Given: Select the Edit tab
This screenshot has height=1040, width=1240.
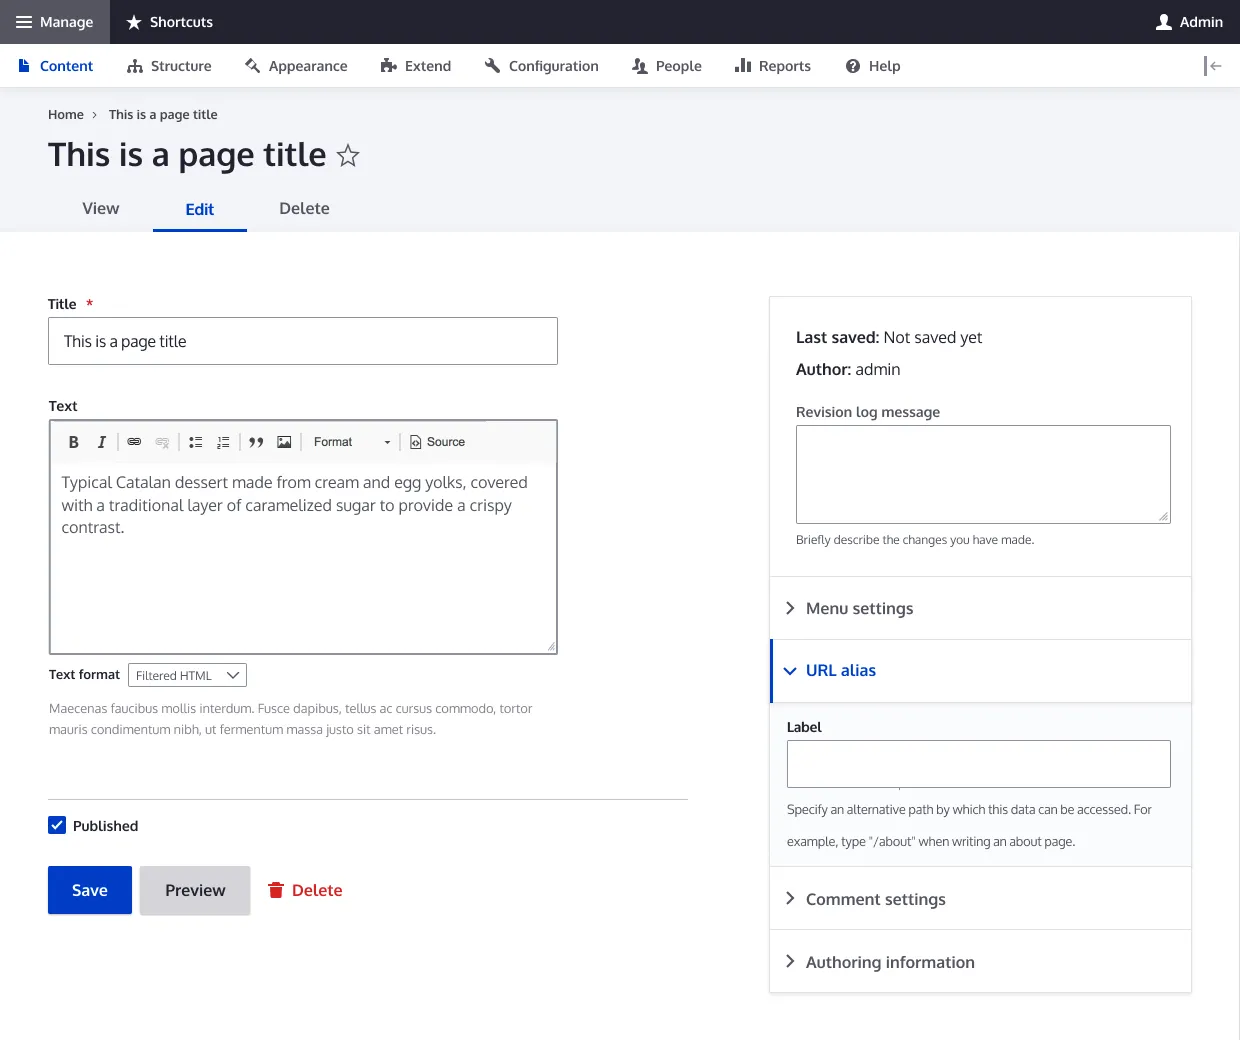Looking at the screenshot, I should tap(200, 209).
